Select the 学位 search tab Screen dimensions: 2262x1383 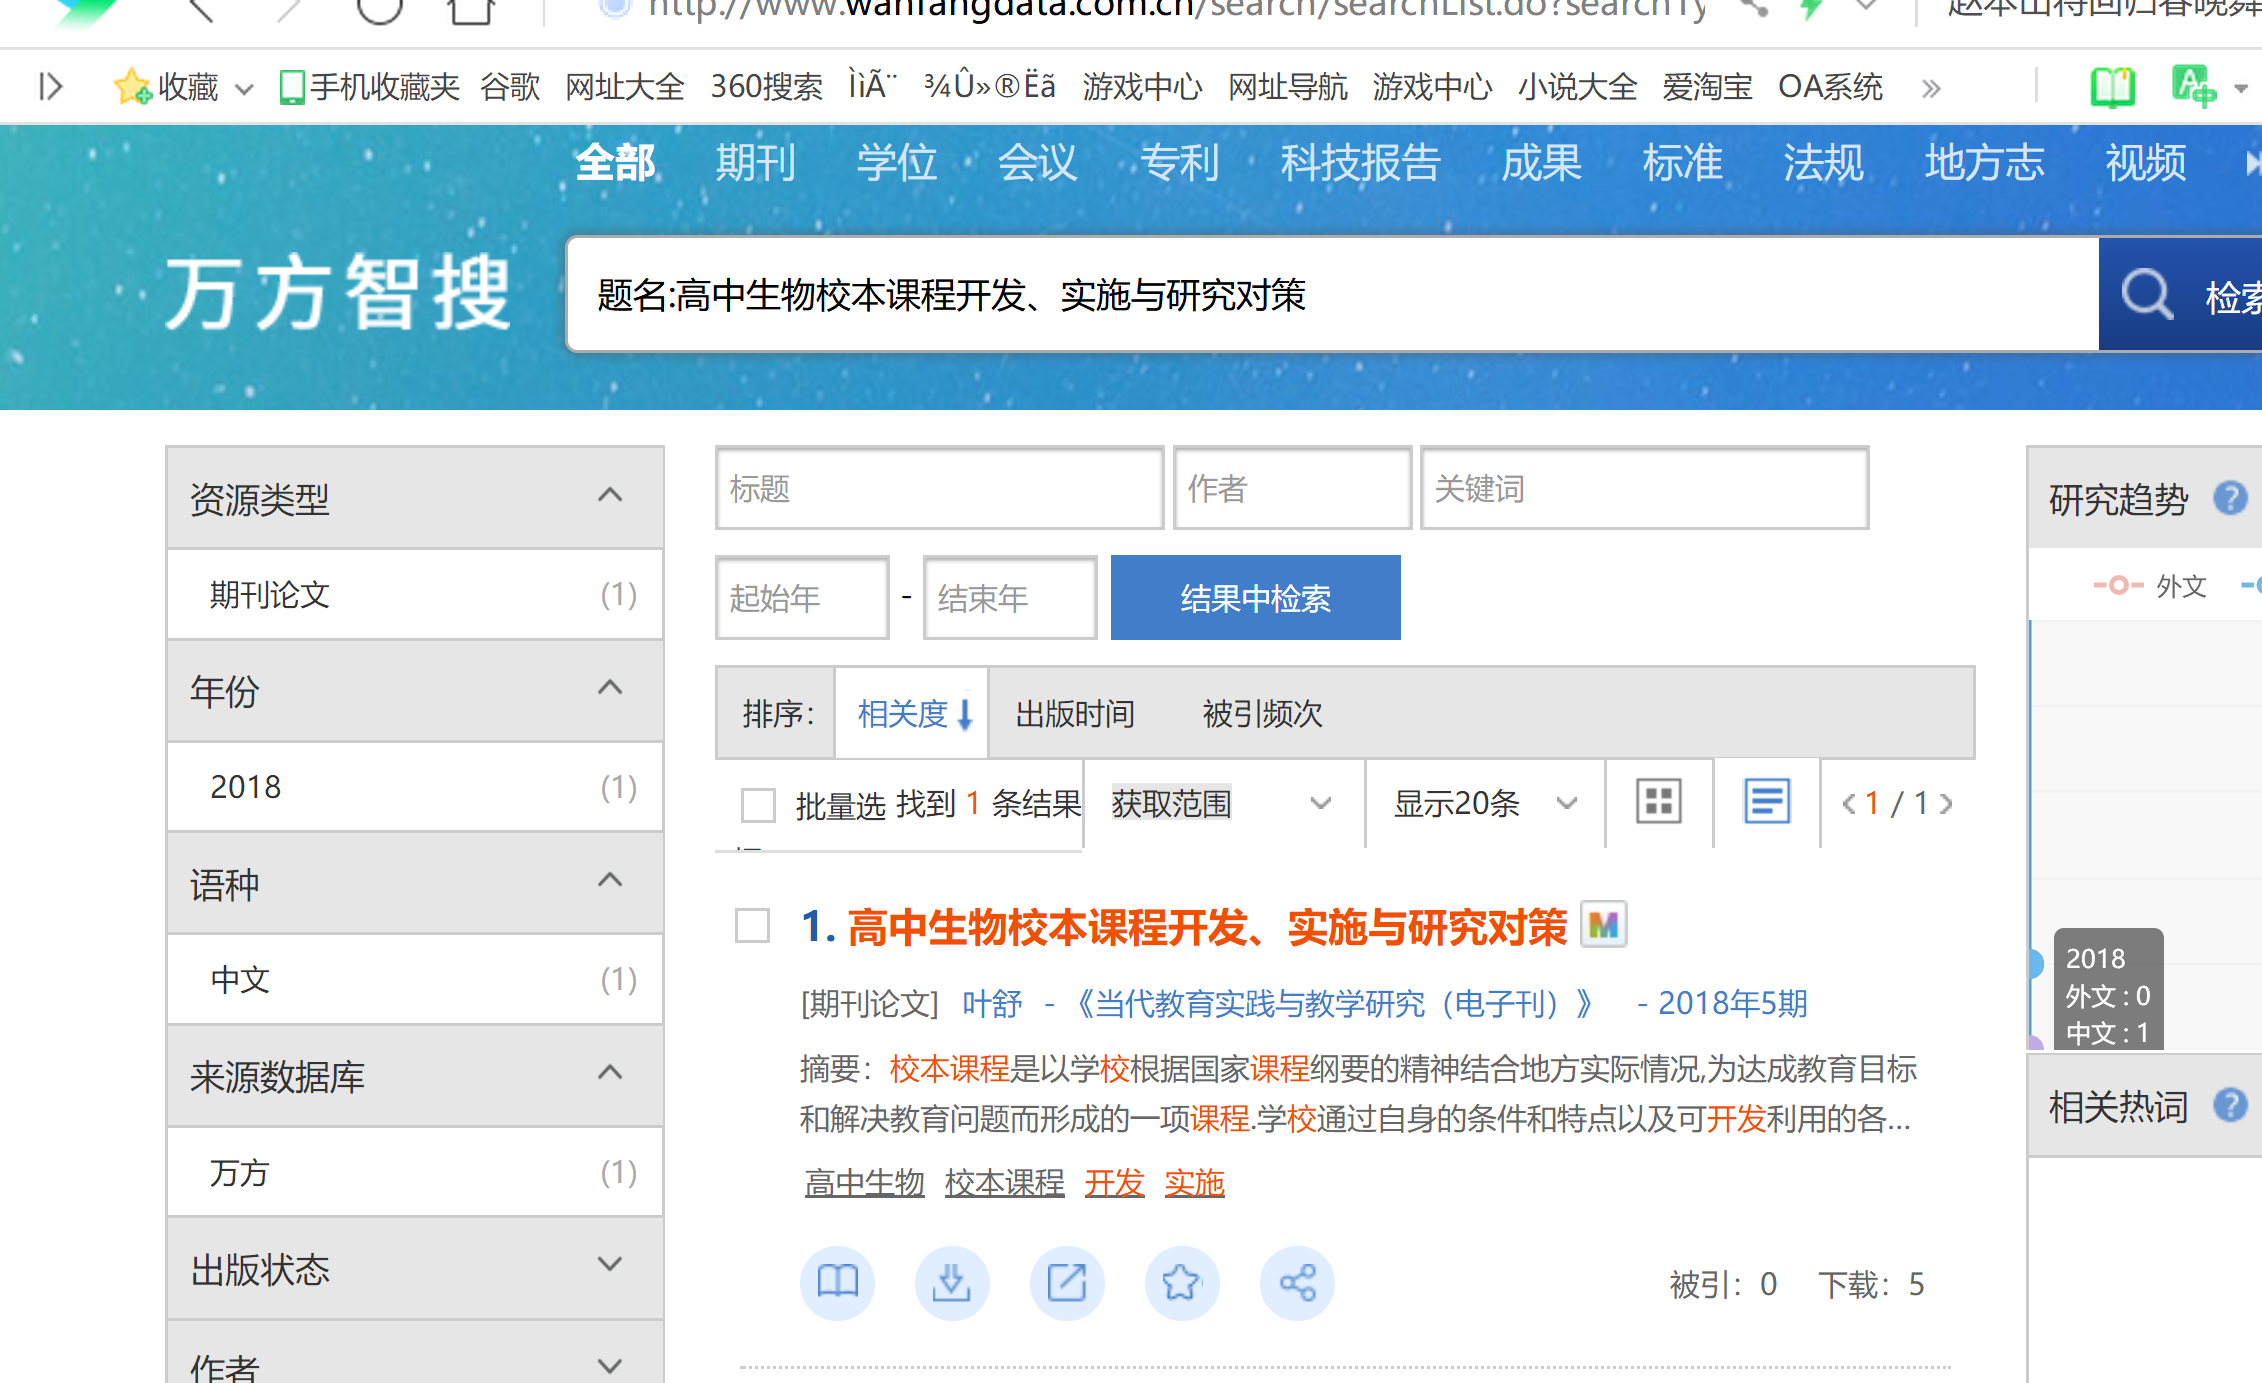[897, 162]
